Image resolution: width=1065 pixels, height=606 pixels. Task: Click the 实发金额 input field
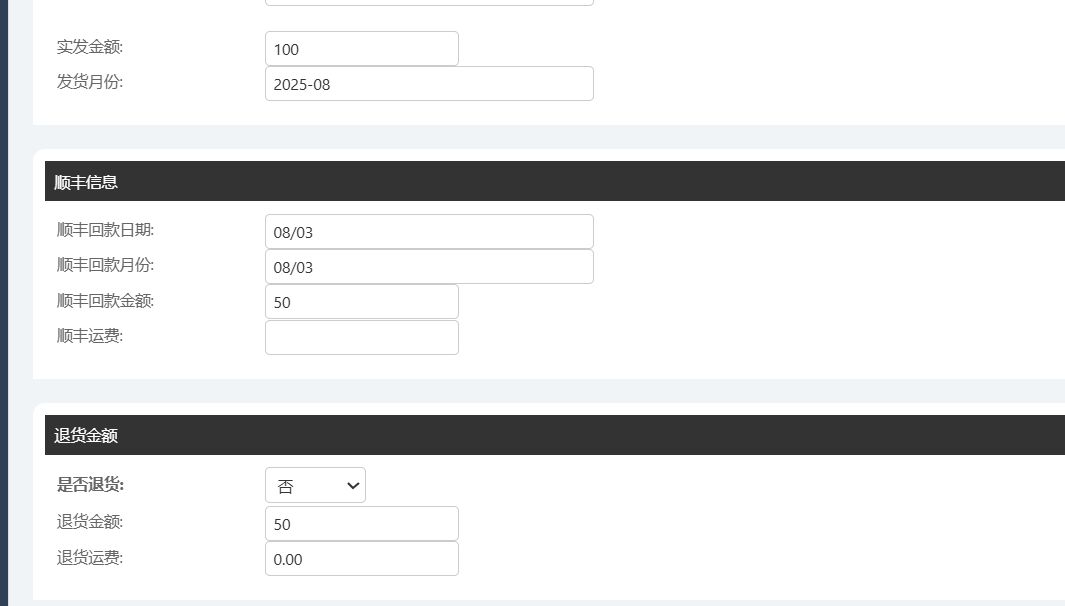[x=361, y=49]
